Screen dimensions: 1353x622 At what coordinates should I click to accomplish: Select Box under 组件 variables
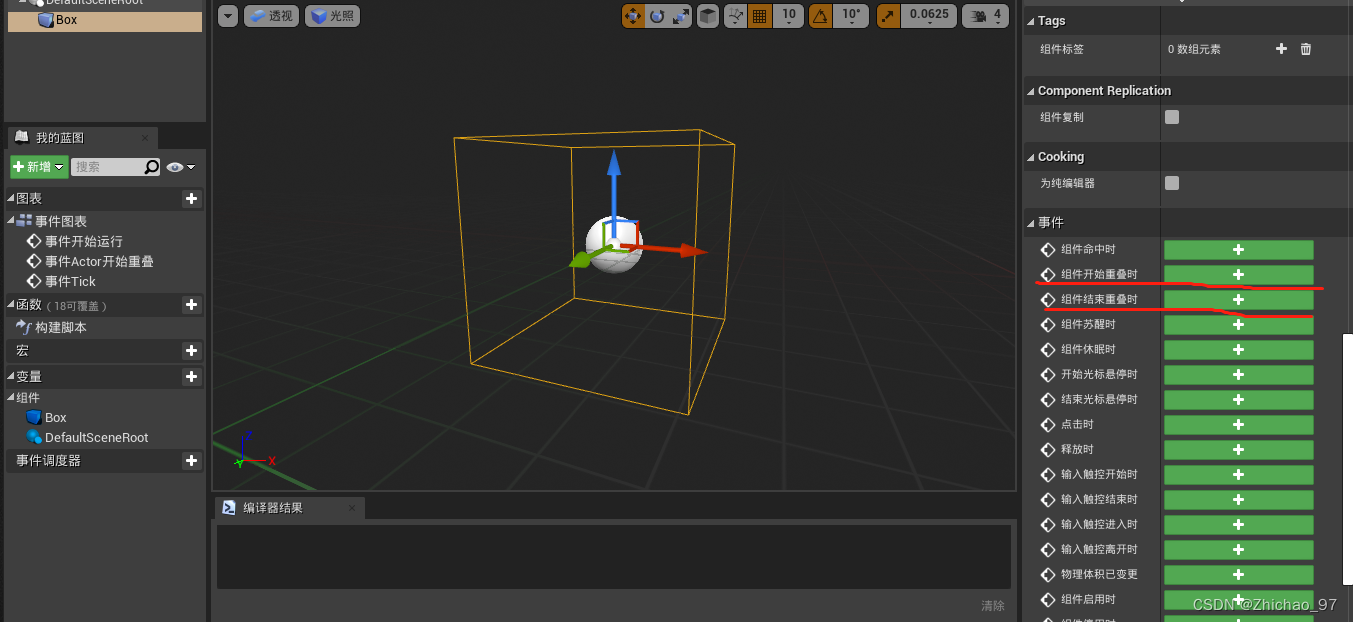[46, 418]
